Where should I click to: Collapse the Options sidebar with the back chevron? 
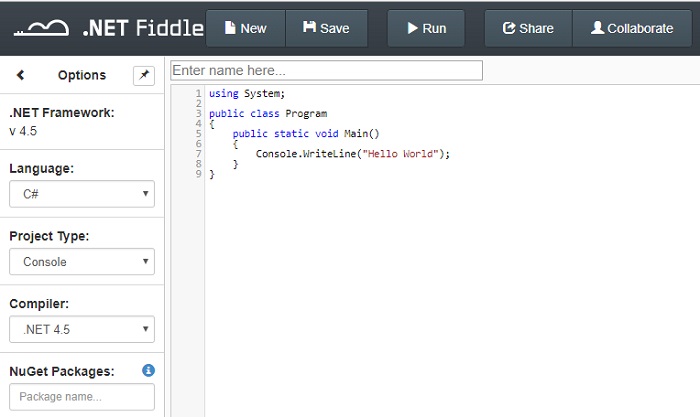(21, 75)
